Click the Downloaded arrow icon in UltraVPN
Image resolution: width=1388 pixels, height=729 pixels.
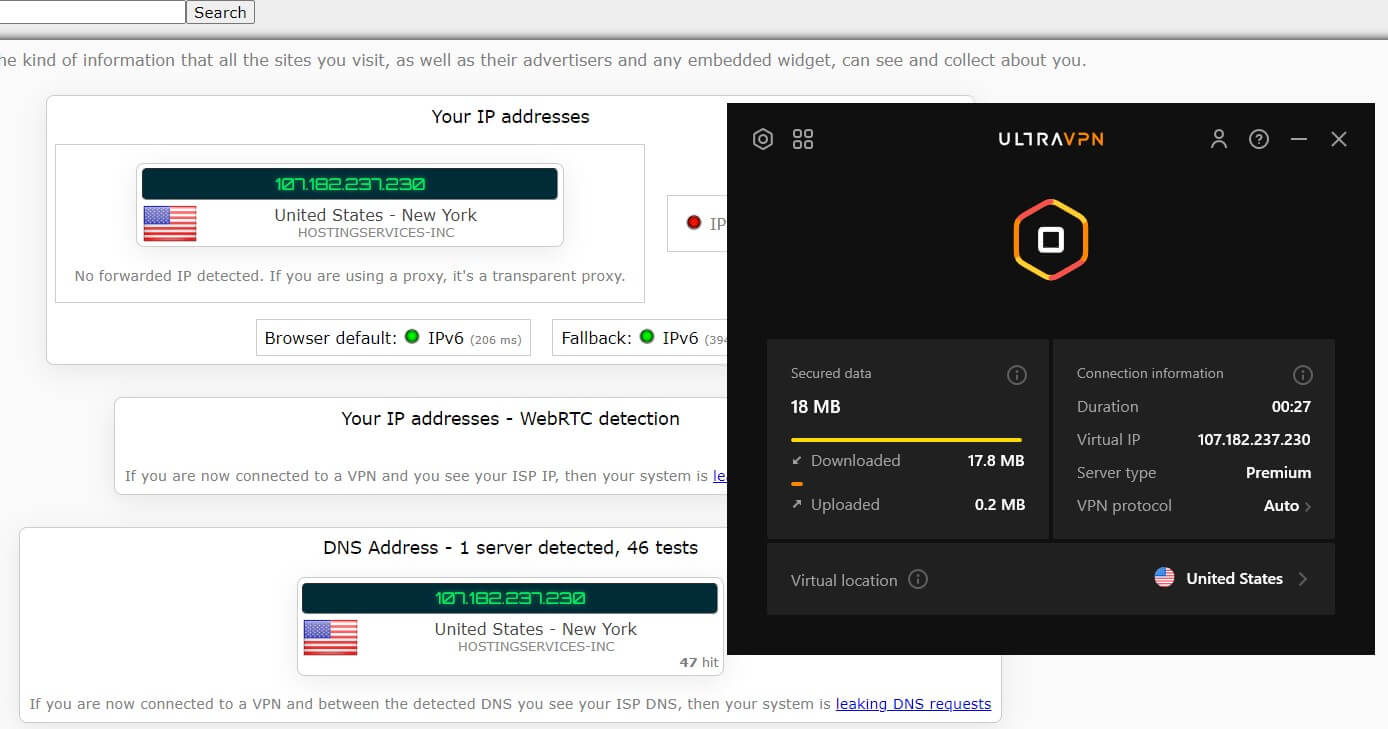(797, 461)
